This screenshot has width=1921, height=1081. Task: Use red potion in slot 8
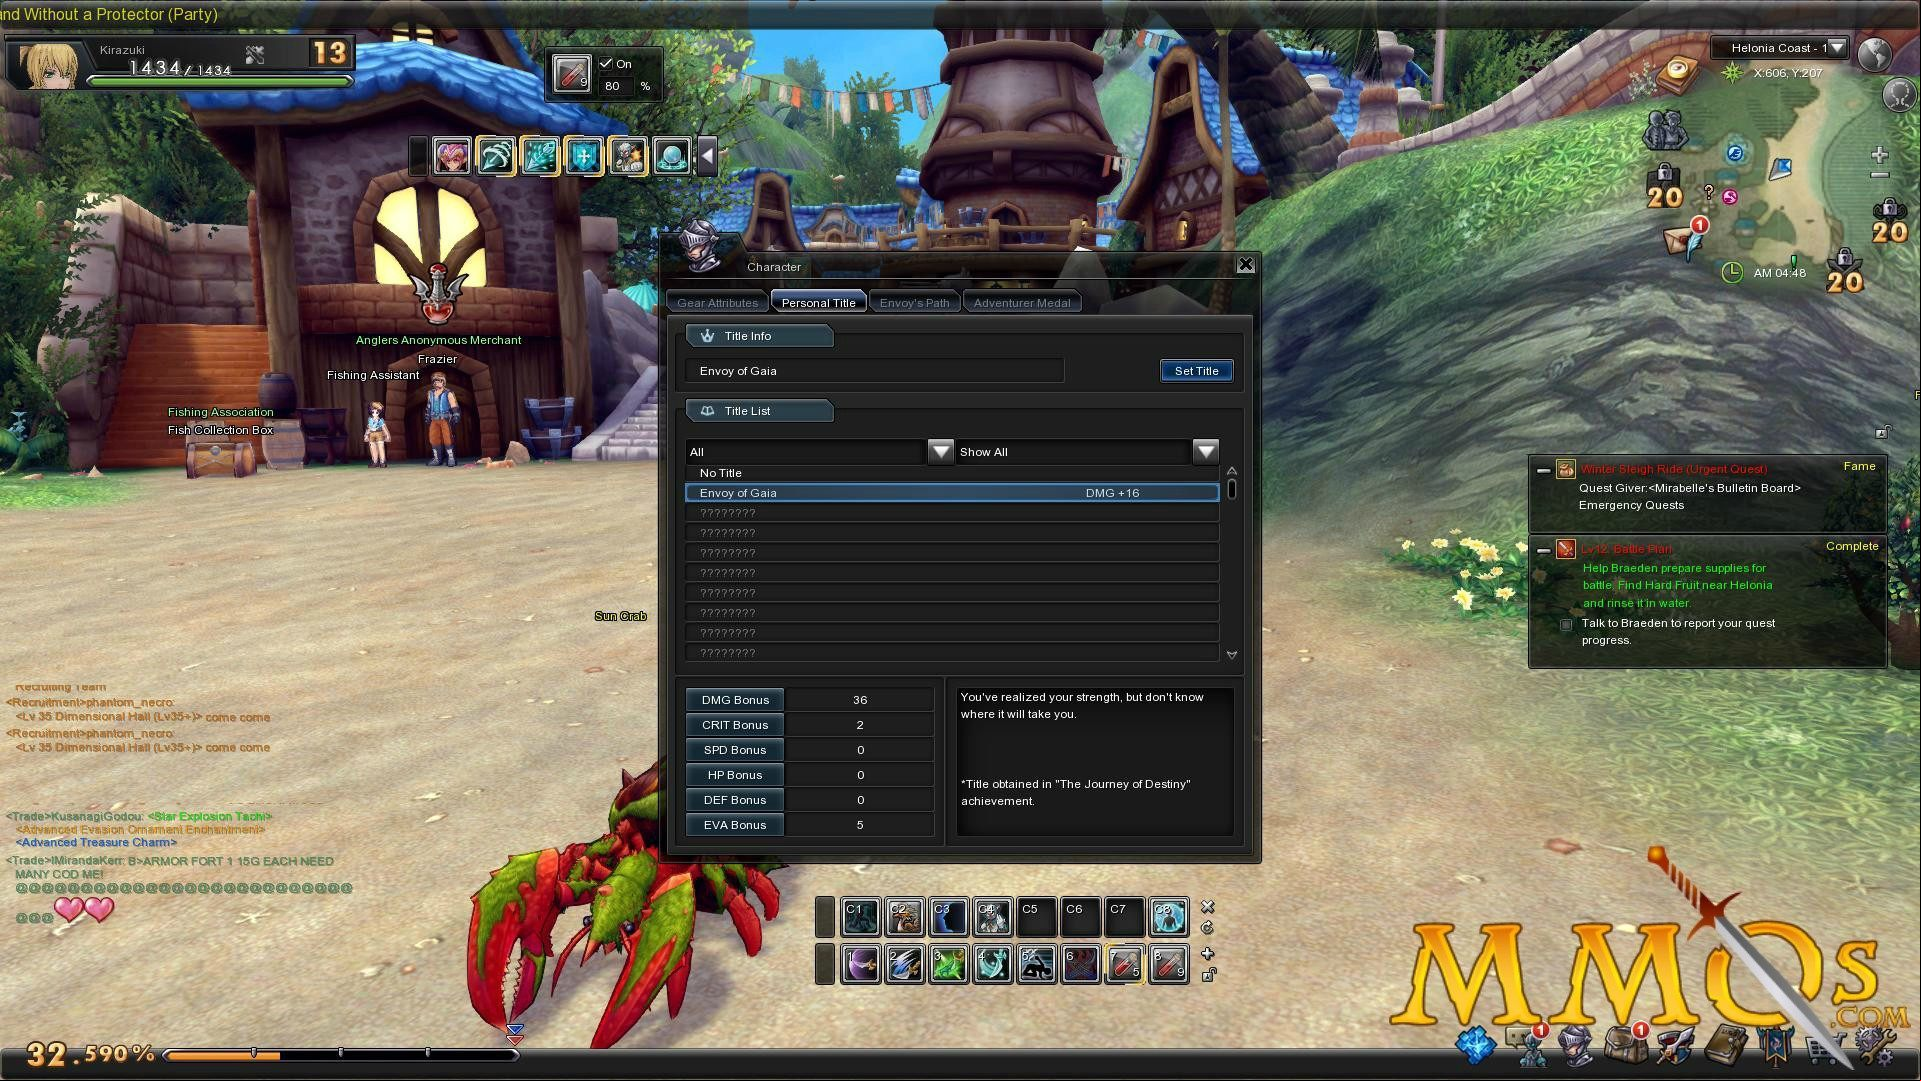[x=1168, y=964]
